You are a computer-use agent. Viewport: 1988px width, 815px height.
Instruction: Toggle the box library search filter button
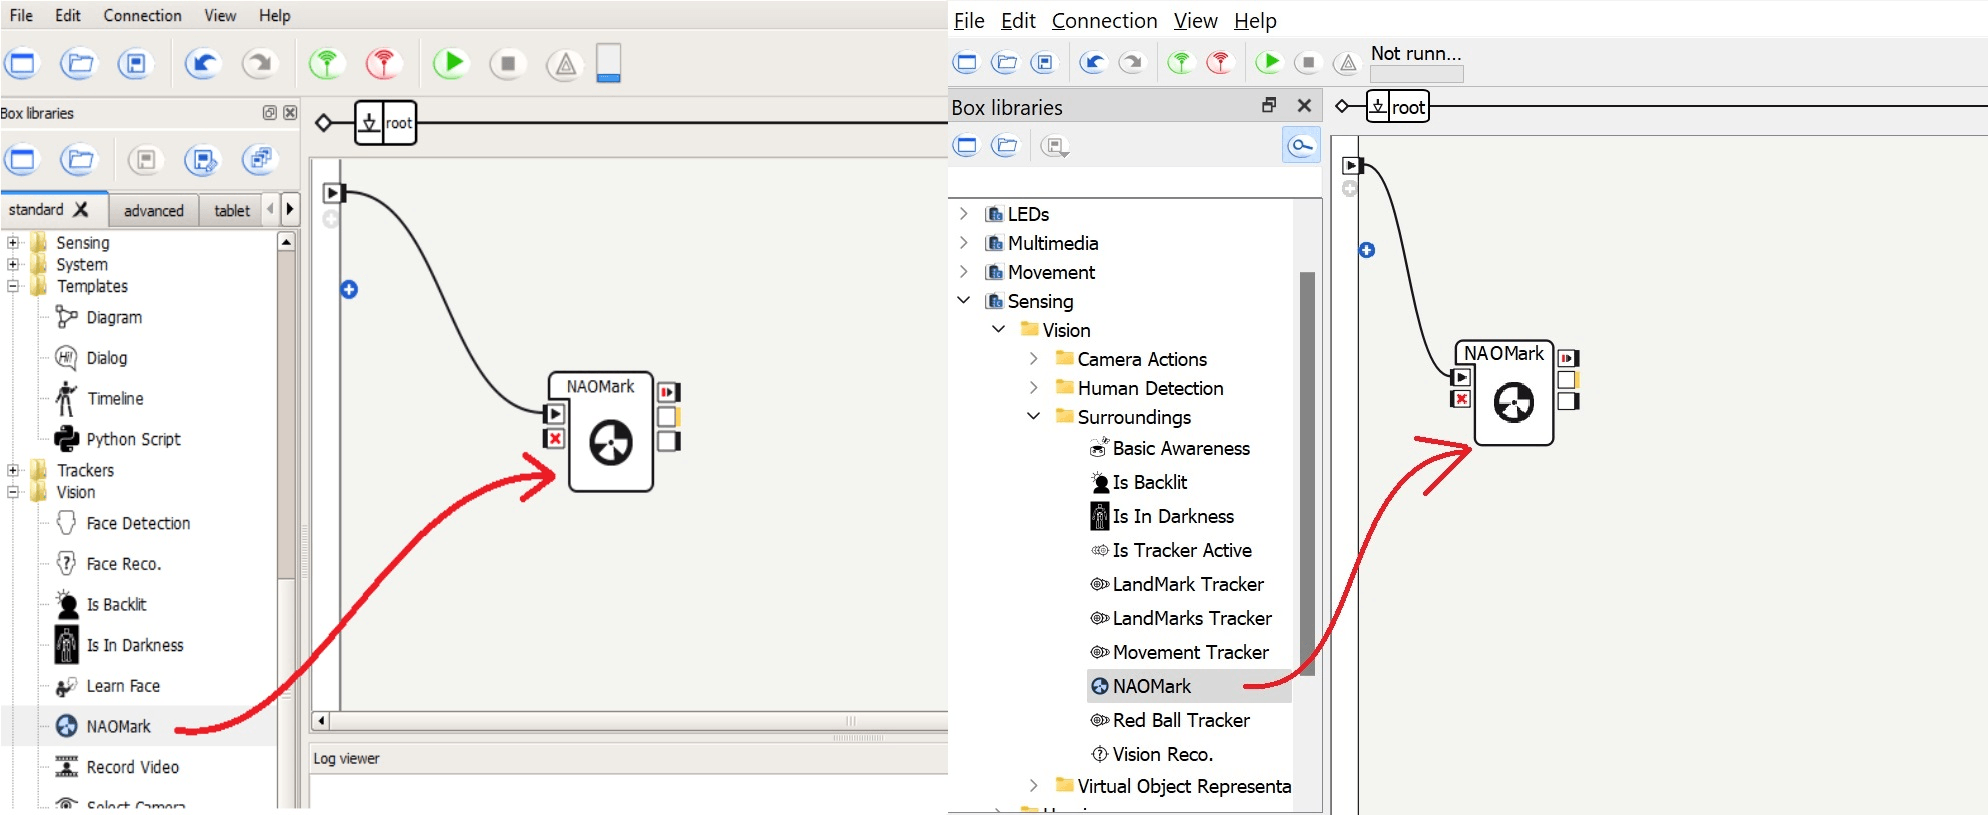(x=1300, y=146)
